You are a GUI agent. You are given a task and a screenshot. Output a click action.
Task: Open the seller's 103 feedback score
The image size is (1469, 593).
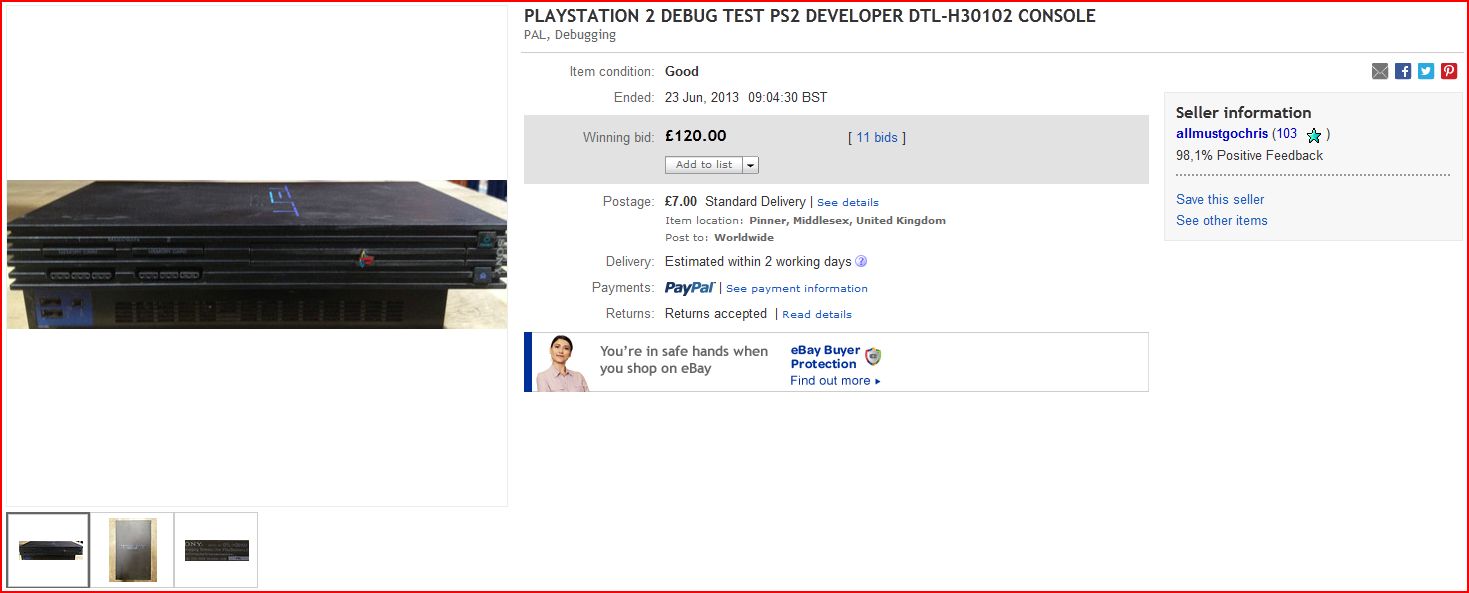pos(1287,134)
